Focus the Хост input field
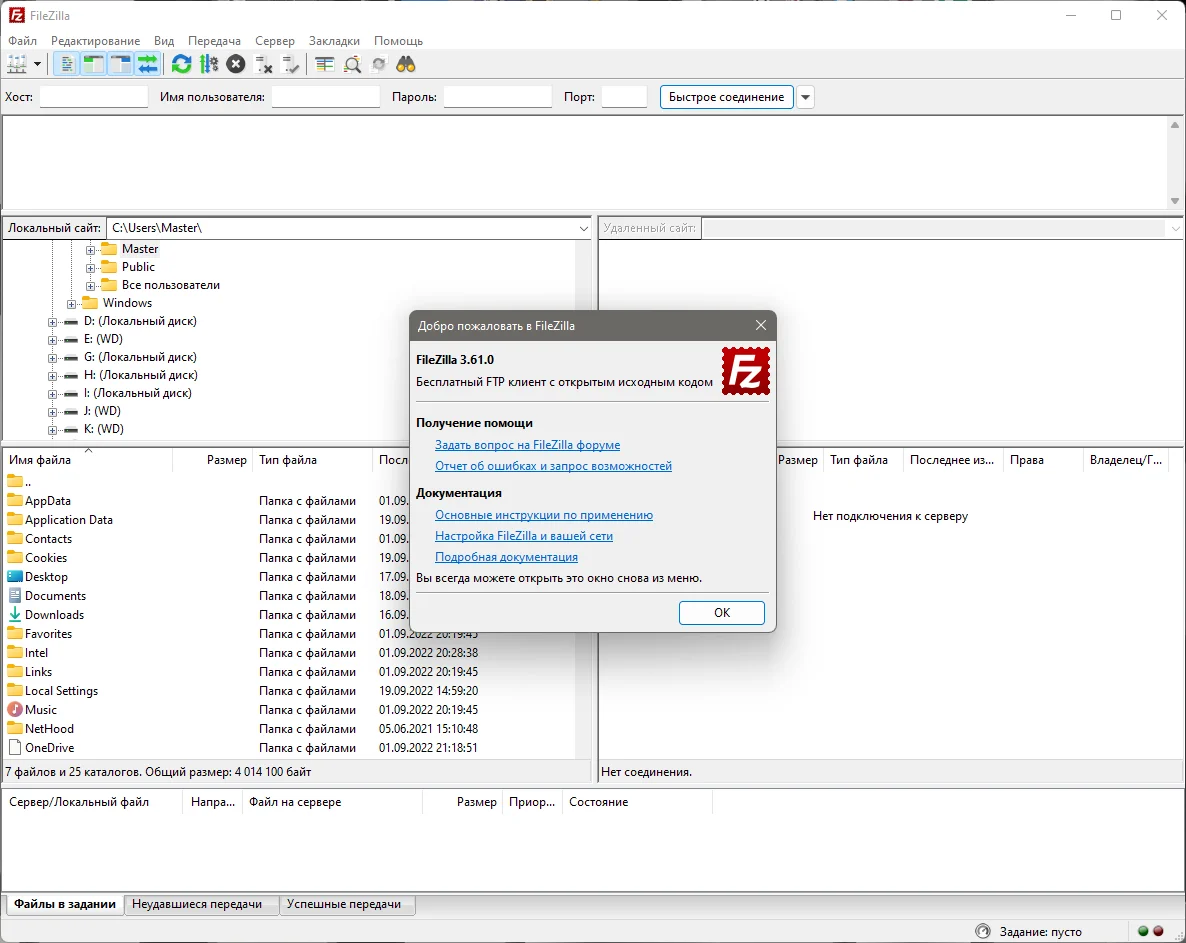1186x943 pixels. (94, 97)
